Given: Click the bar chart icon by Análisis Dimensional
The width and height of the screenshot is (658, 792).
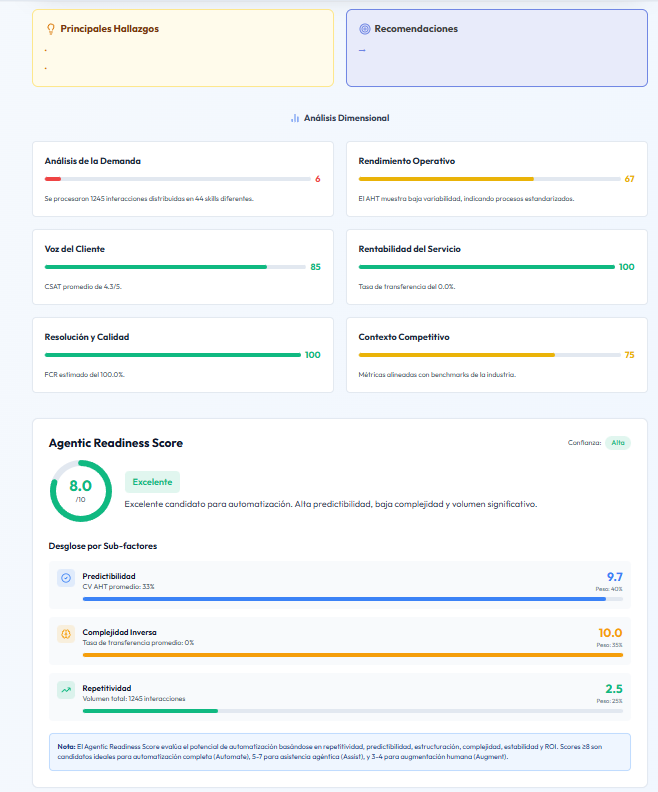Looking at the screenshot, I should point(295,118).
